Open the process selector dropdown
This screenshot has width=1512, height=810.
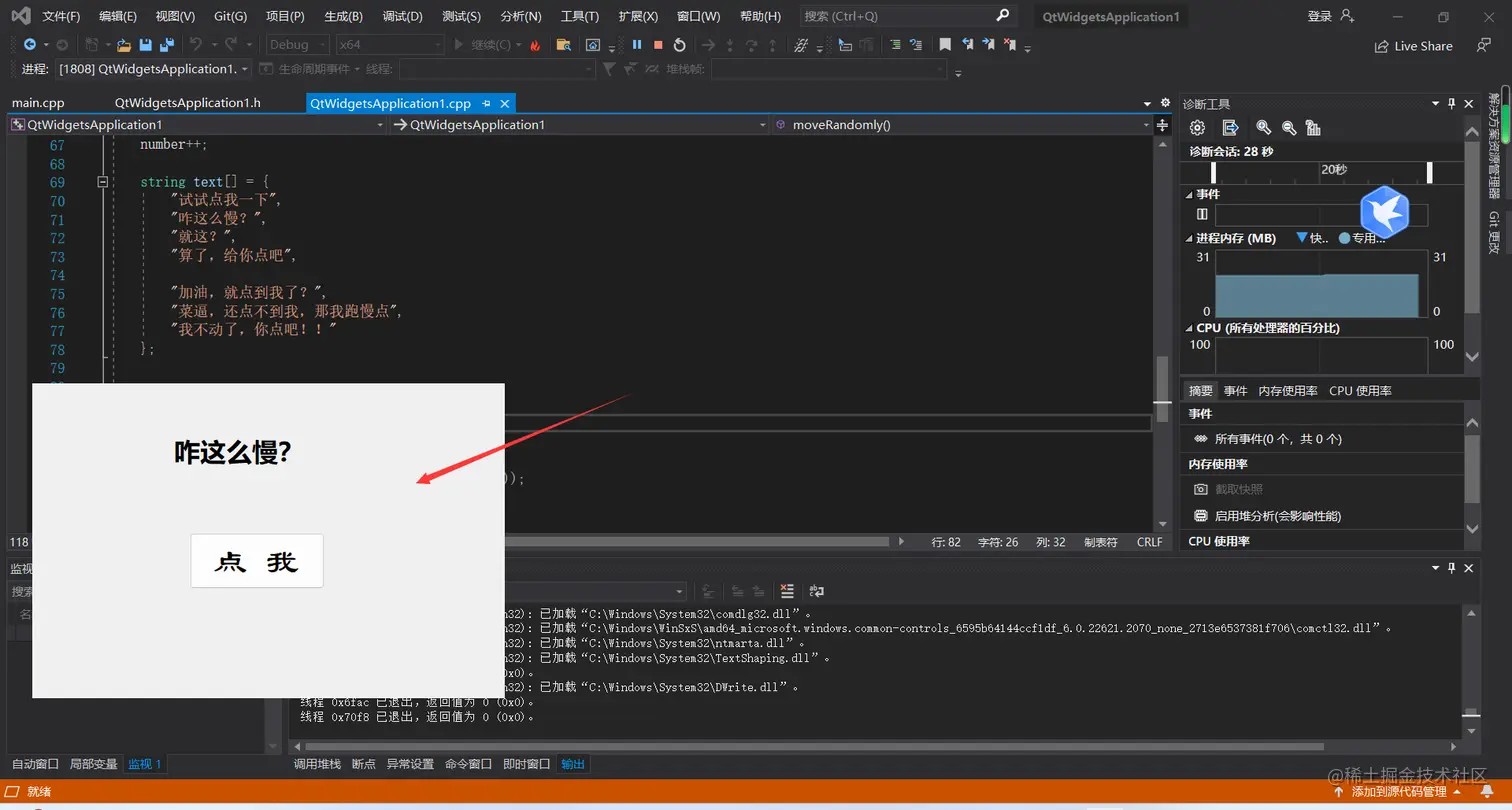[153, 69]
